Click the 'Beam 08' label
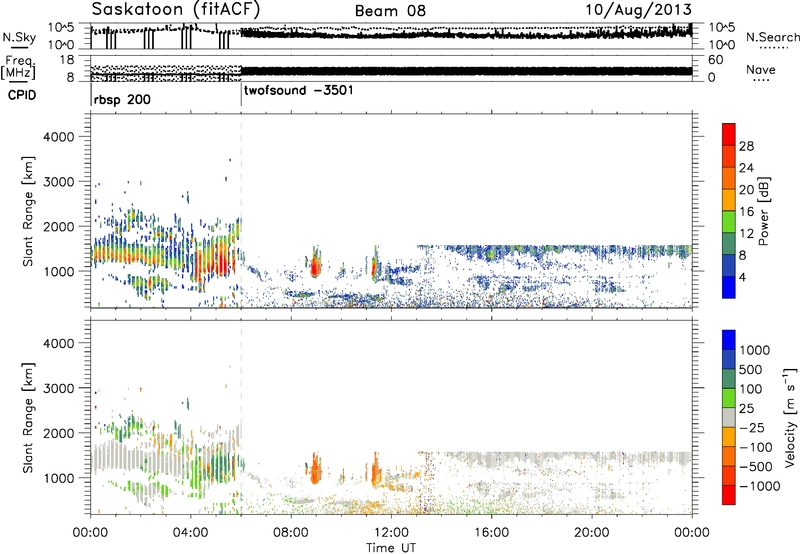This screenshot has height=554, width=800. click(390, 11)
